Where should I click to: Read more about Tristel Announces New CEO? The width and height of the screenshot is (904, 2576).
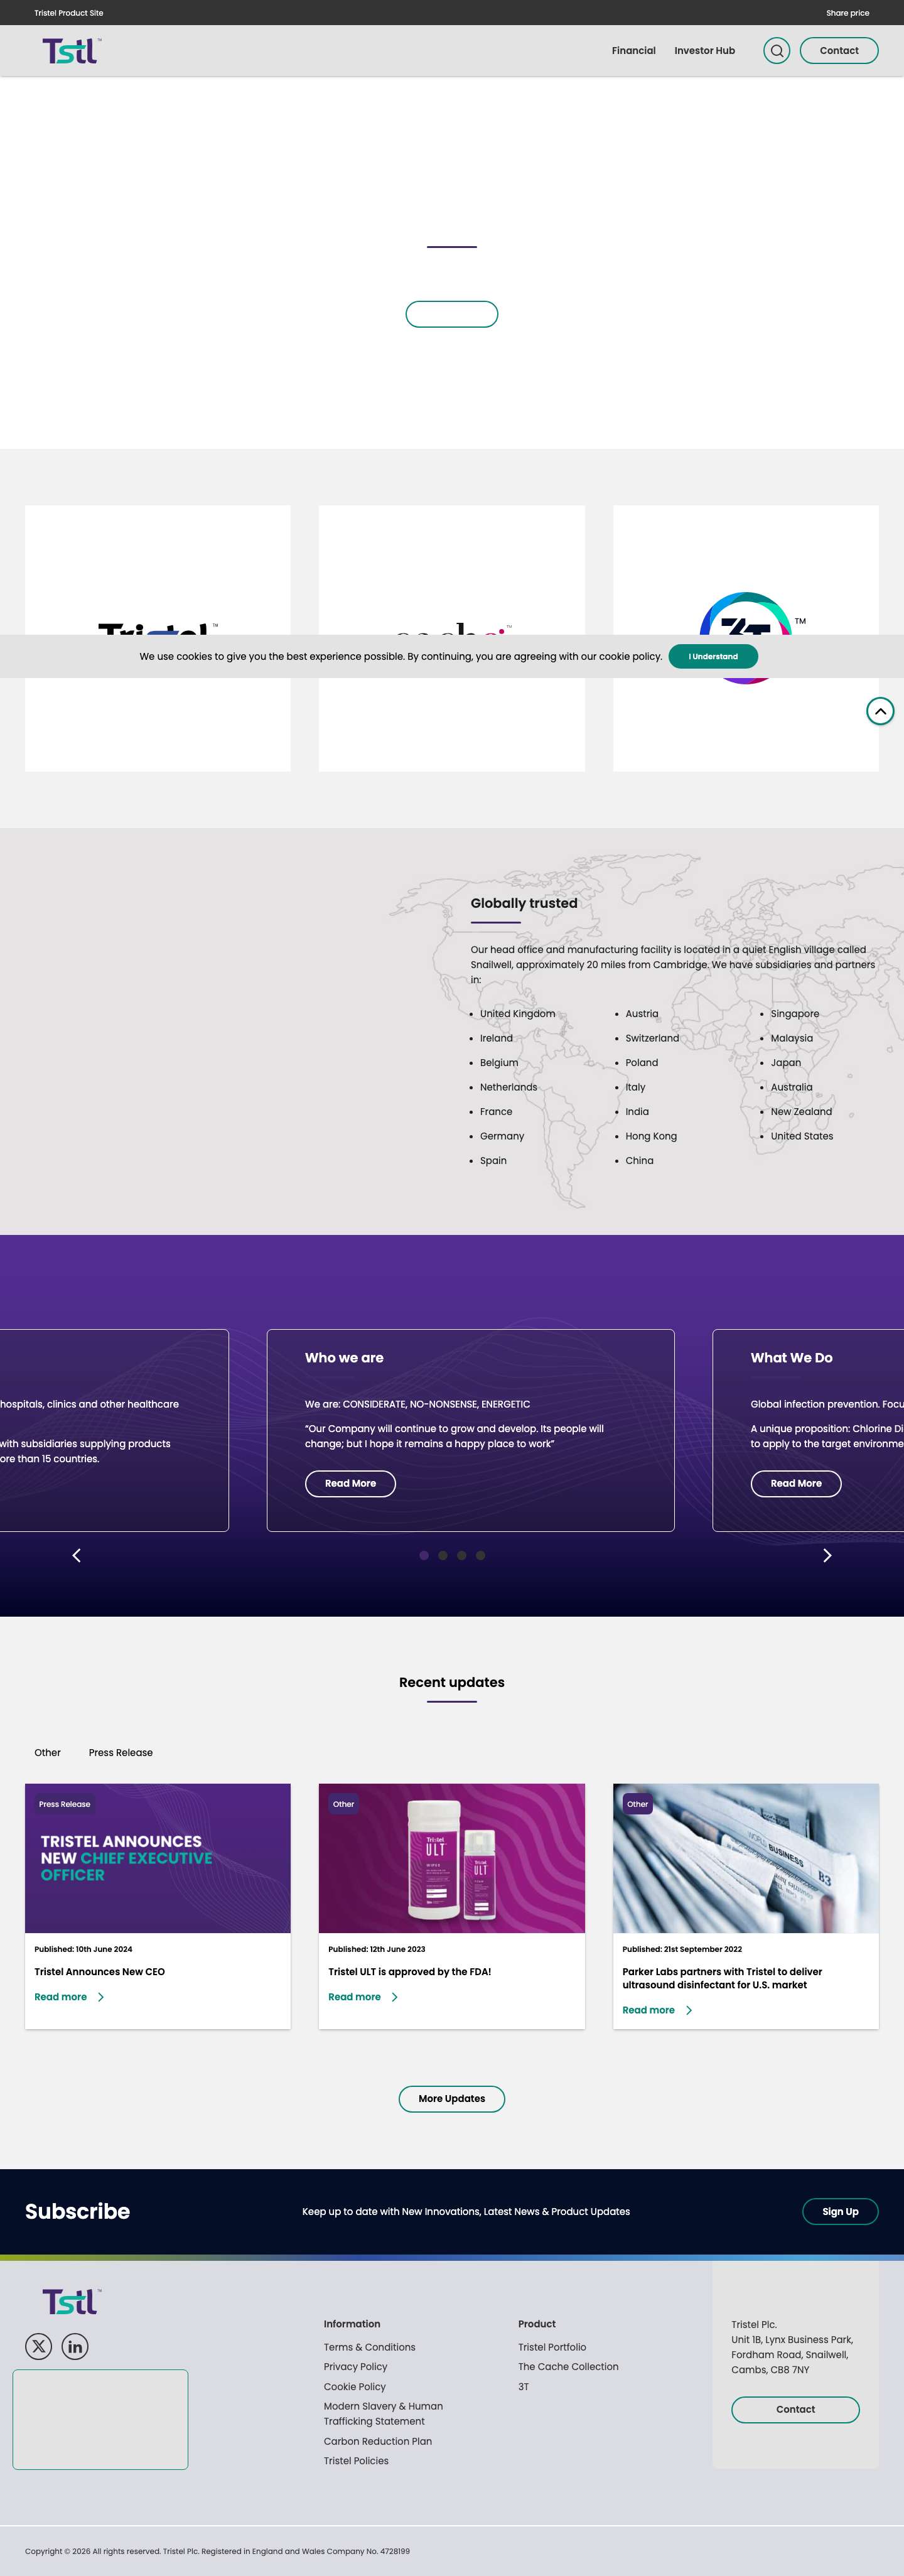[61, 1997]
